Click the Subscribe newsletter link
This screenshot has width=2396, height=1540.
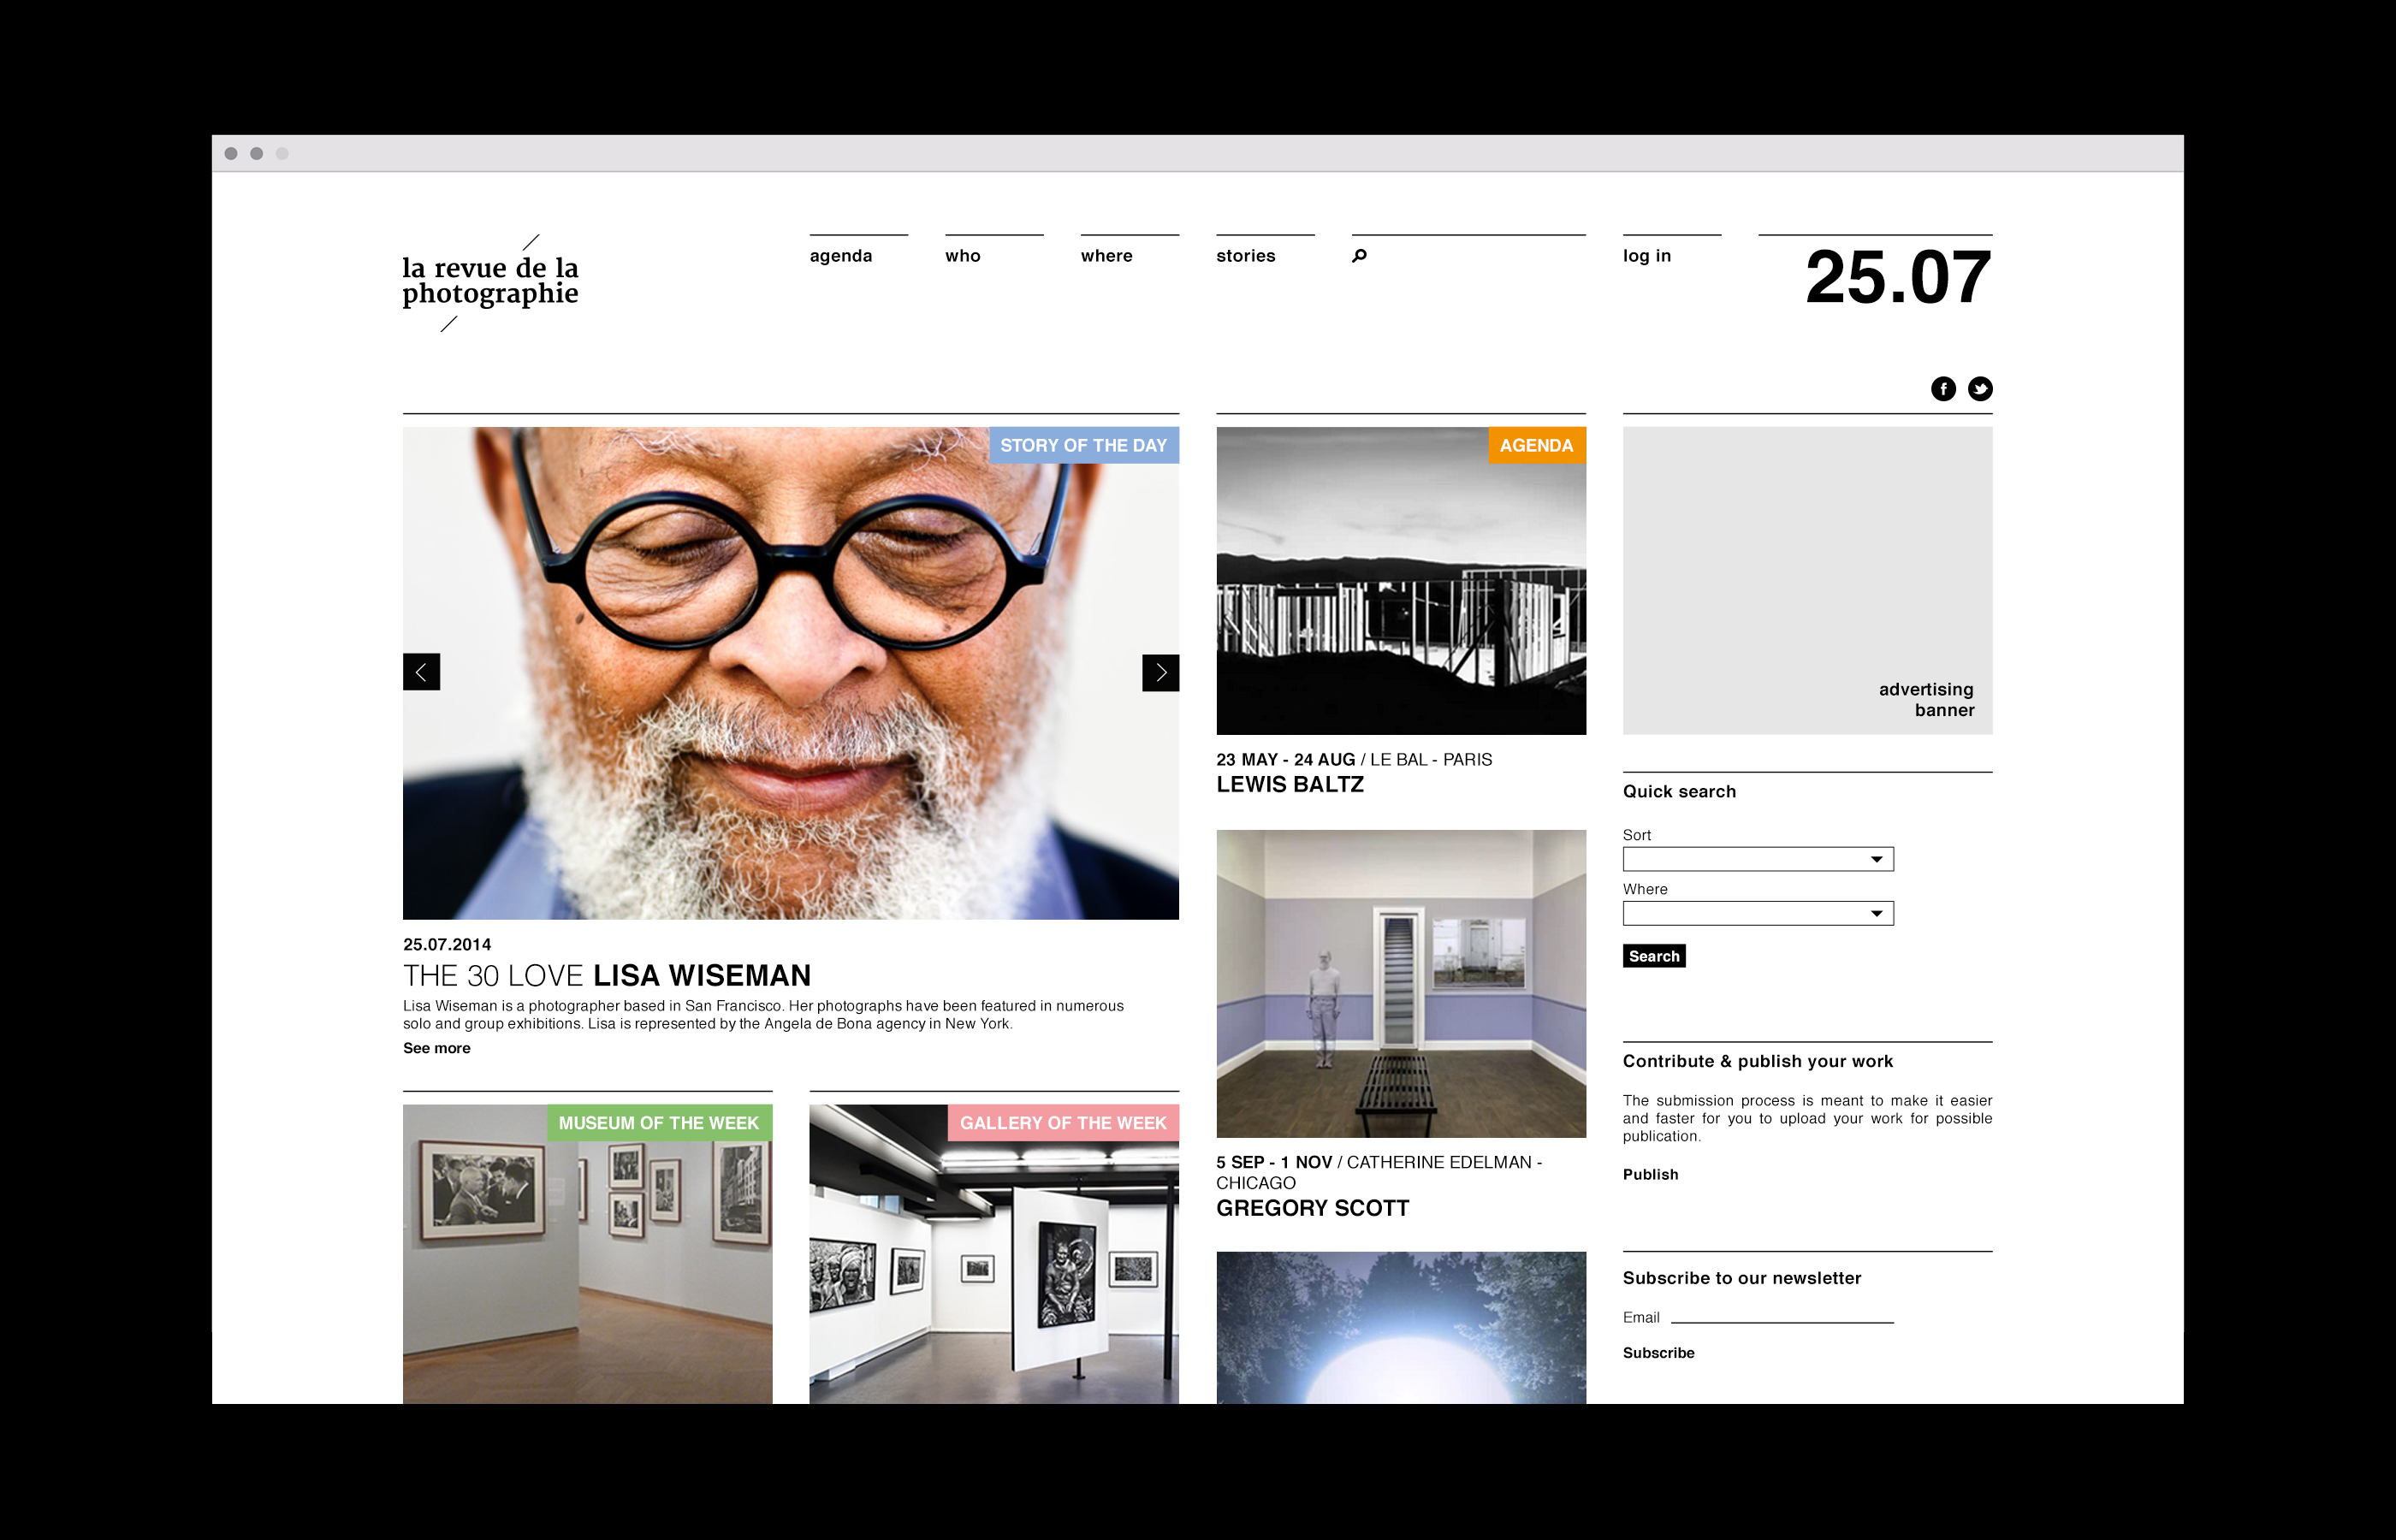point(1658,1353)
